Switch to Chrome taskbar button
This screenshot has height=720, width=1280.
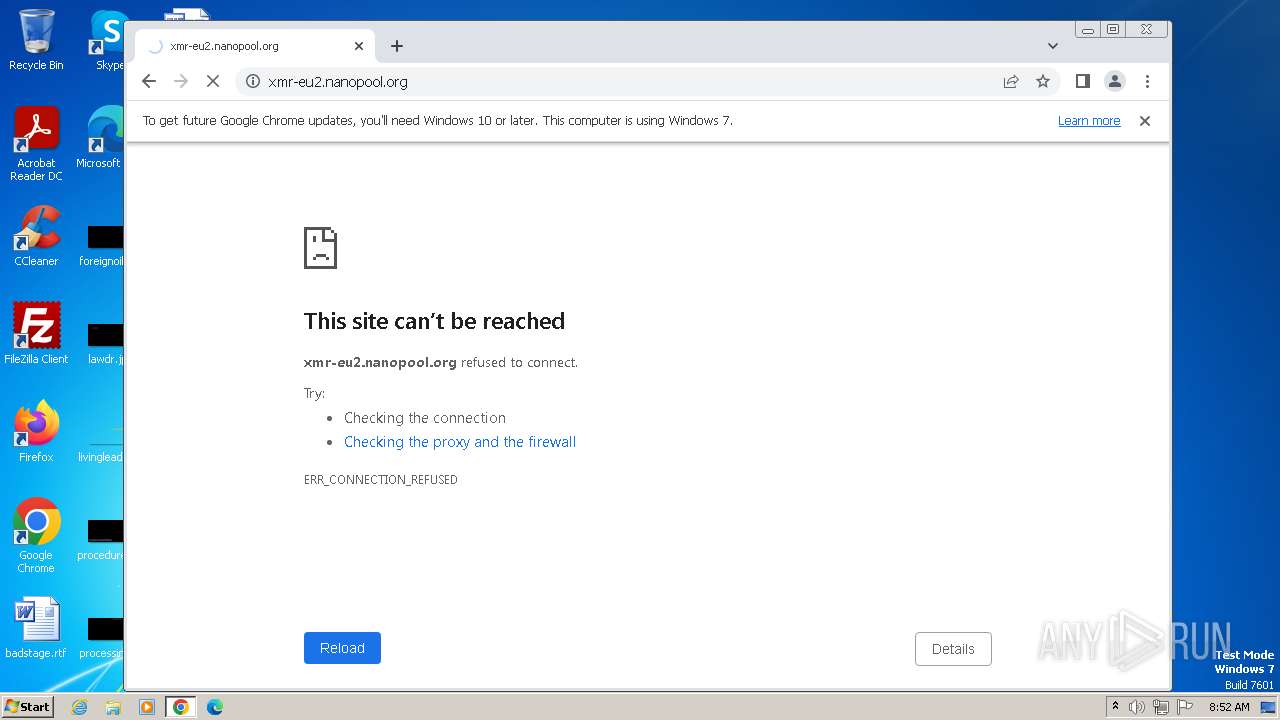181,707
